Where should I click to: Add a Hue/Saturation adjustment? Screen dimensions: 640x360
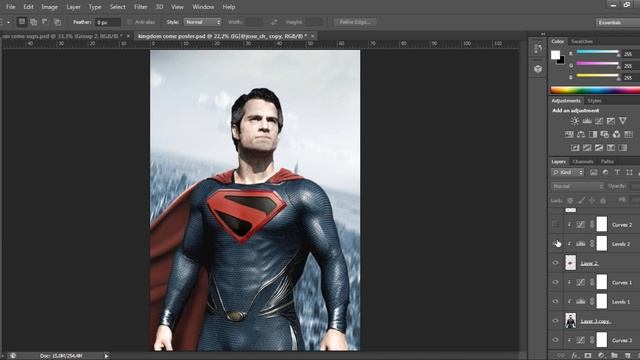pos(569,134)
